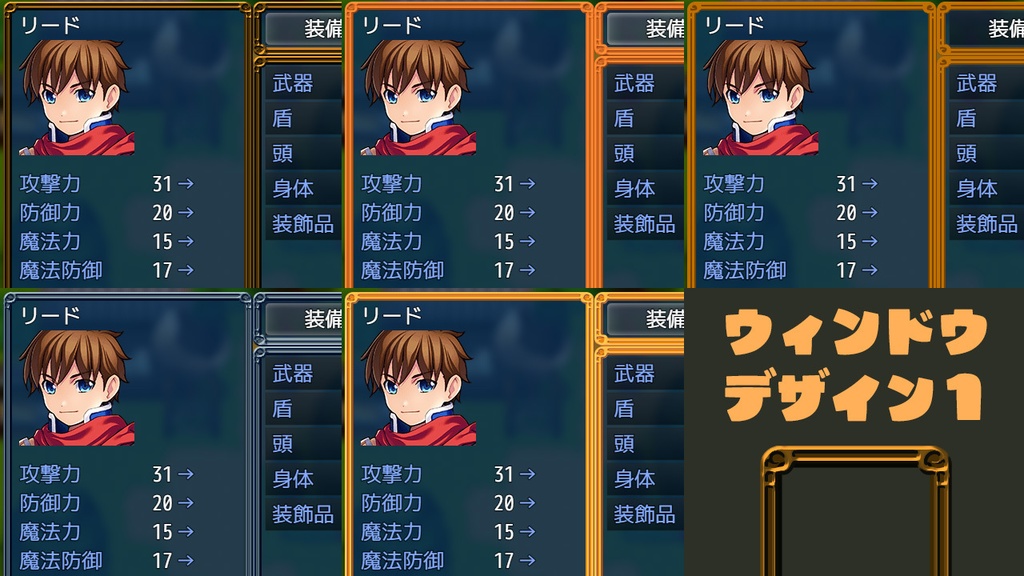Select 装飾品 slot in the top-left dark window

click(x=304, y=224)
